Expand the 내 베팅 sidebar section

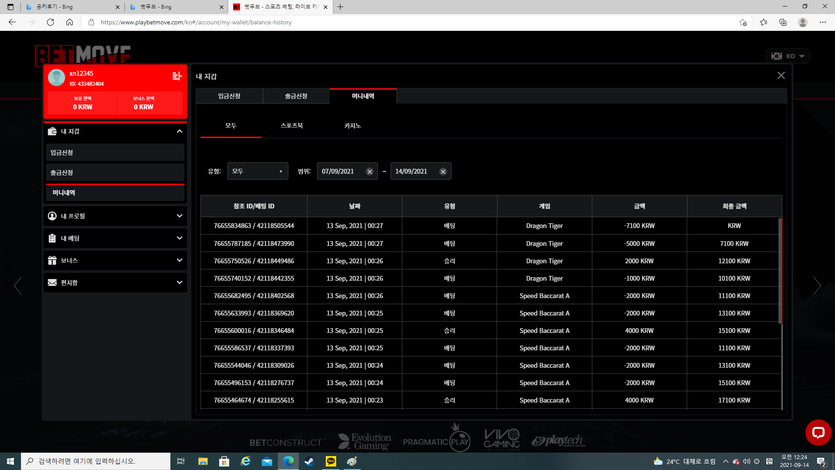point(179,238)
